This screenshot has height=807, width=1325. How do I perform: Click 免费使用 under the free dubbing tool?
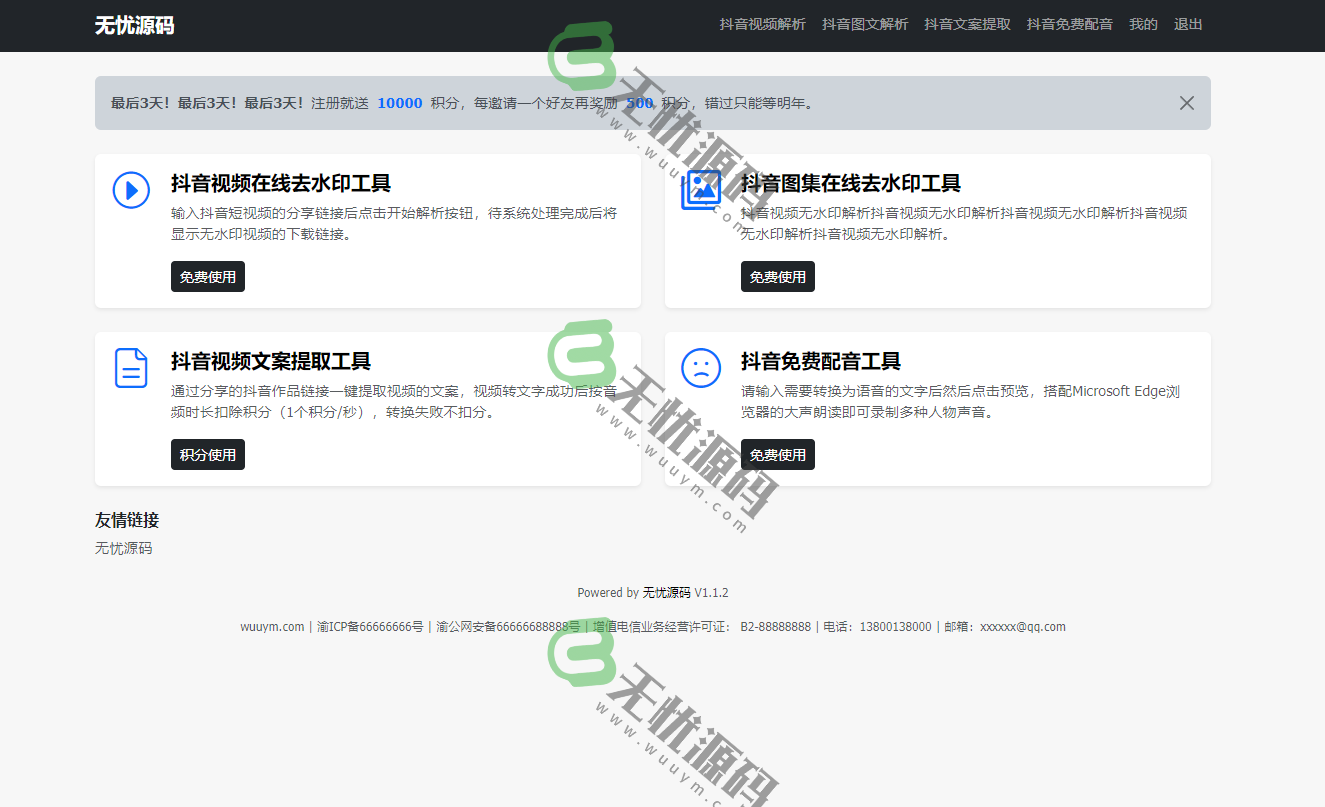tap(777, 454)
